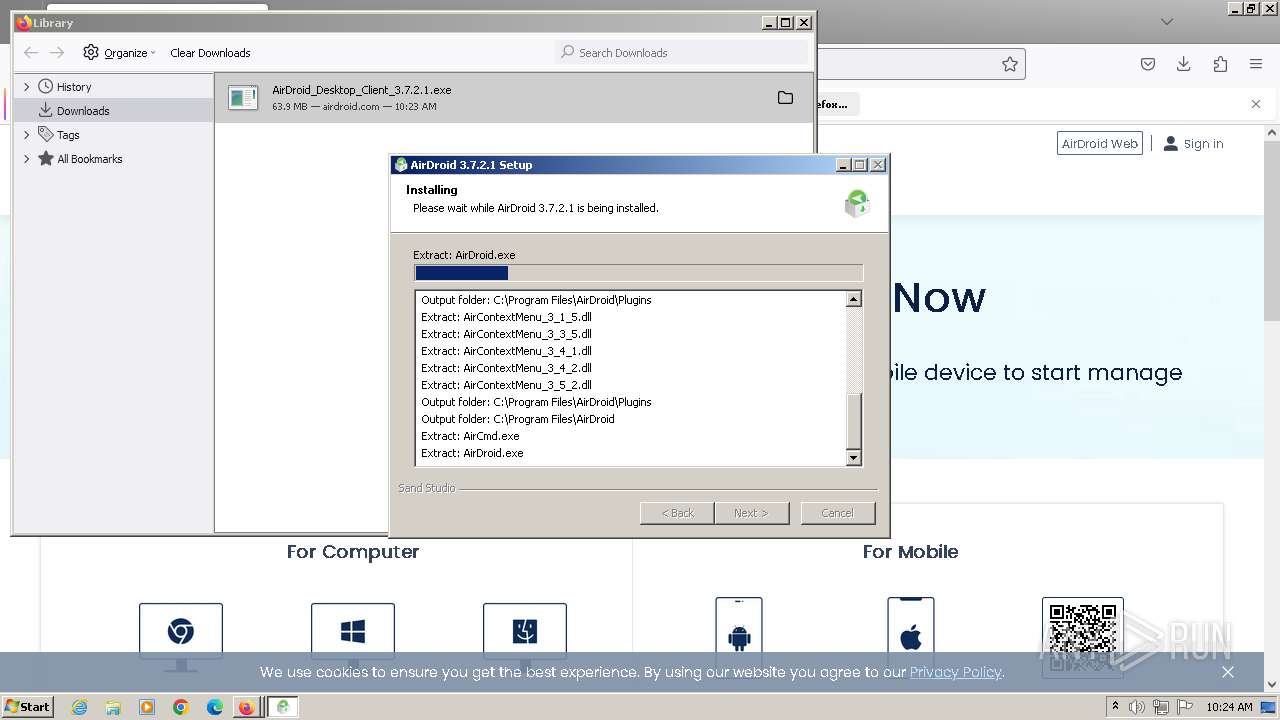Click the Clear Downloads button
This screenshot has width=1280, height=720.
click(x=210, y=53)
